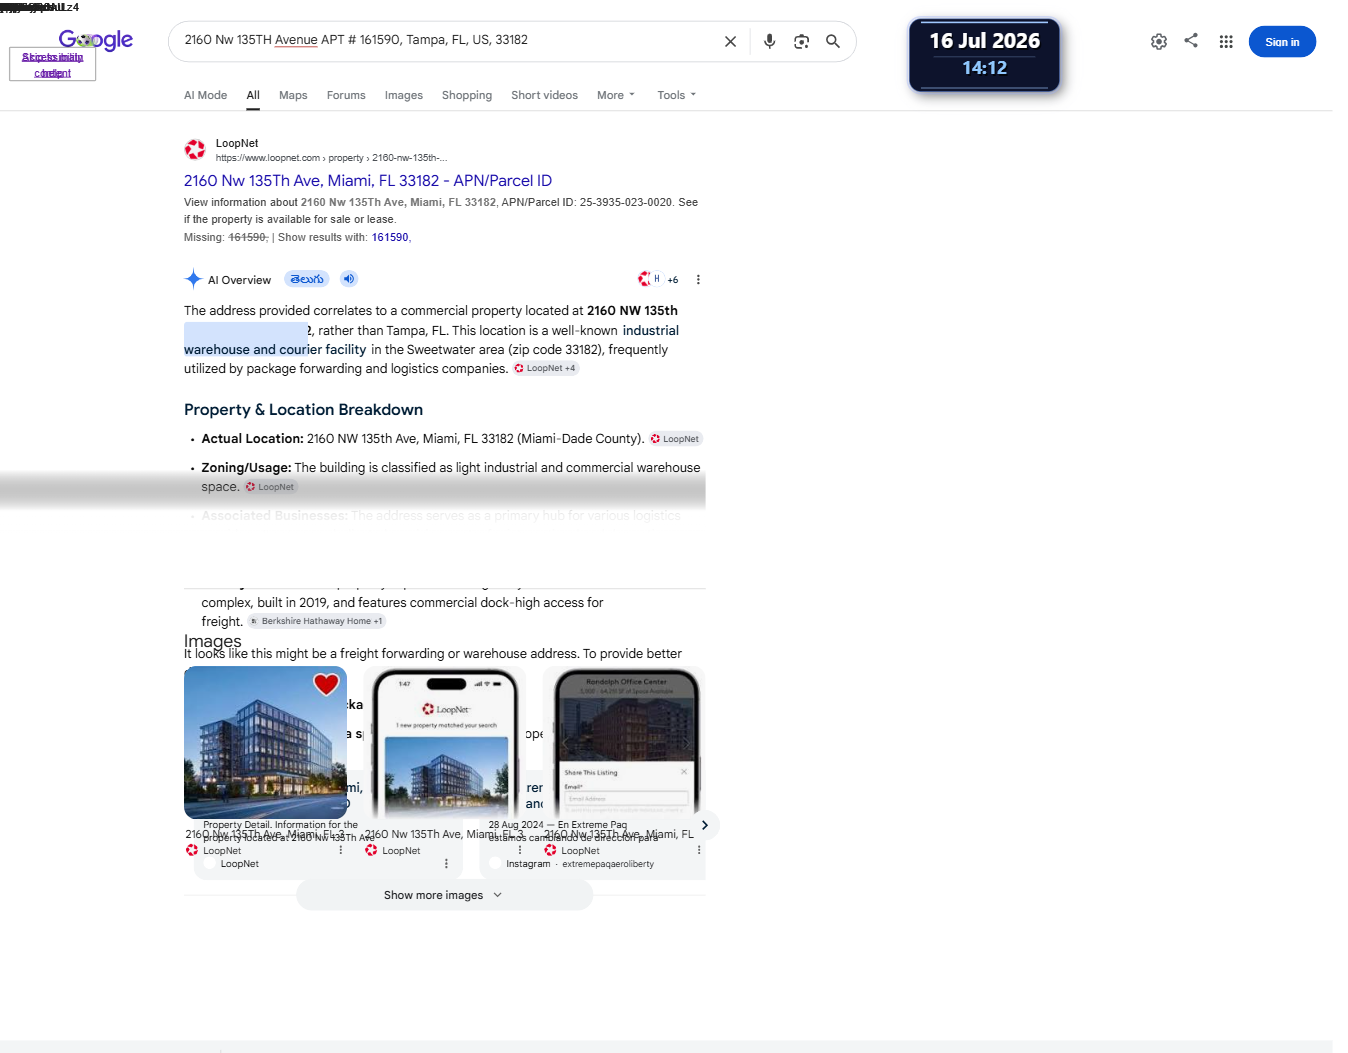Viewport: 1348px width, 1053px height.
Task: Click the Property & Location Breakdown heading
Action: 303,410
